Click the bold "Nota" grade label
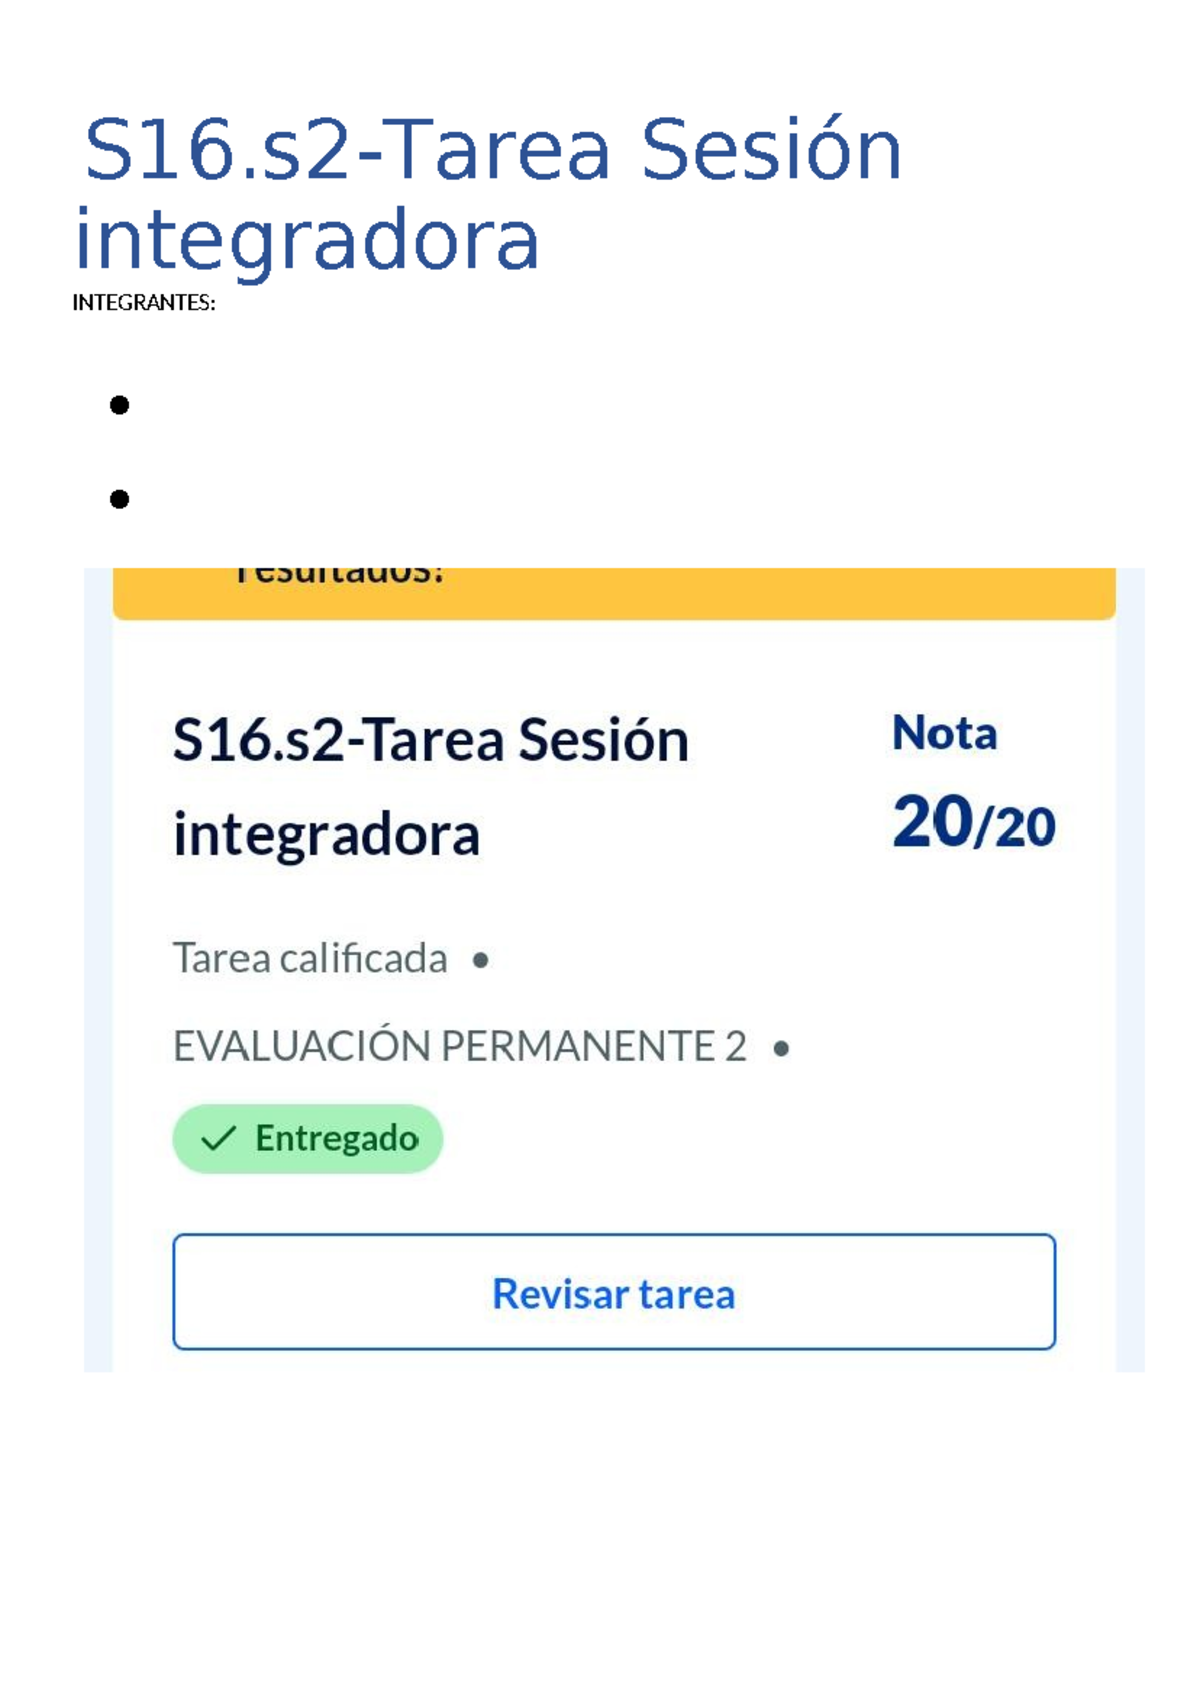The image size is (1200, 1694). click(945, 735)
